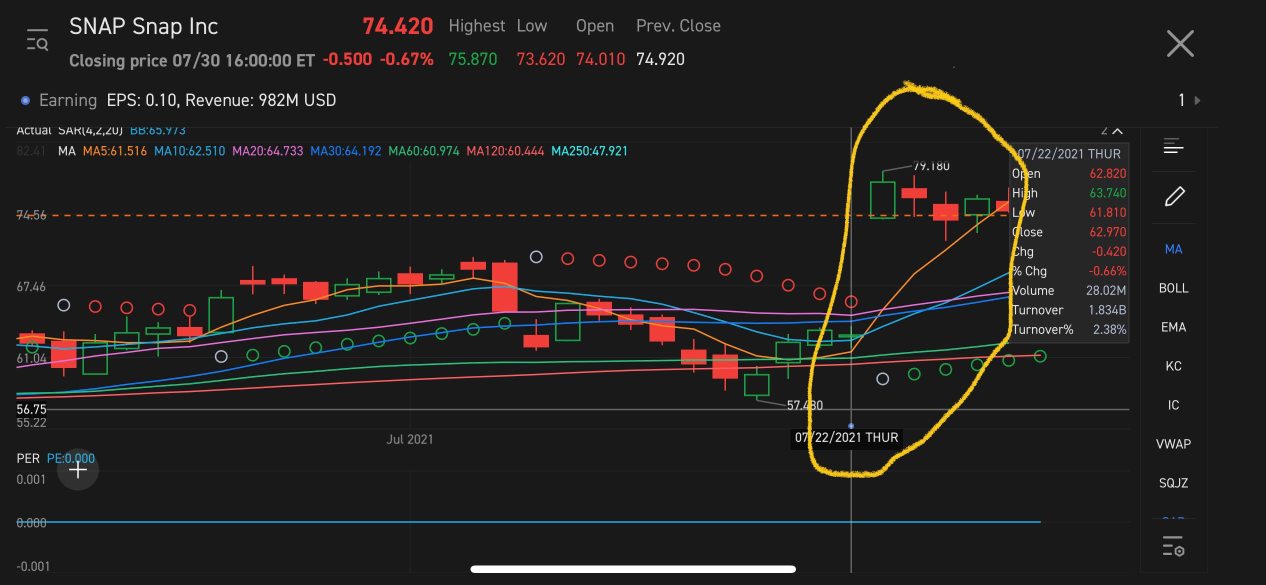Image resolution: width=1266 pixels, height=585 pixels.
Task: Click the 74.56 dashed price level label
Action: click(31, 215)
